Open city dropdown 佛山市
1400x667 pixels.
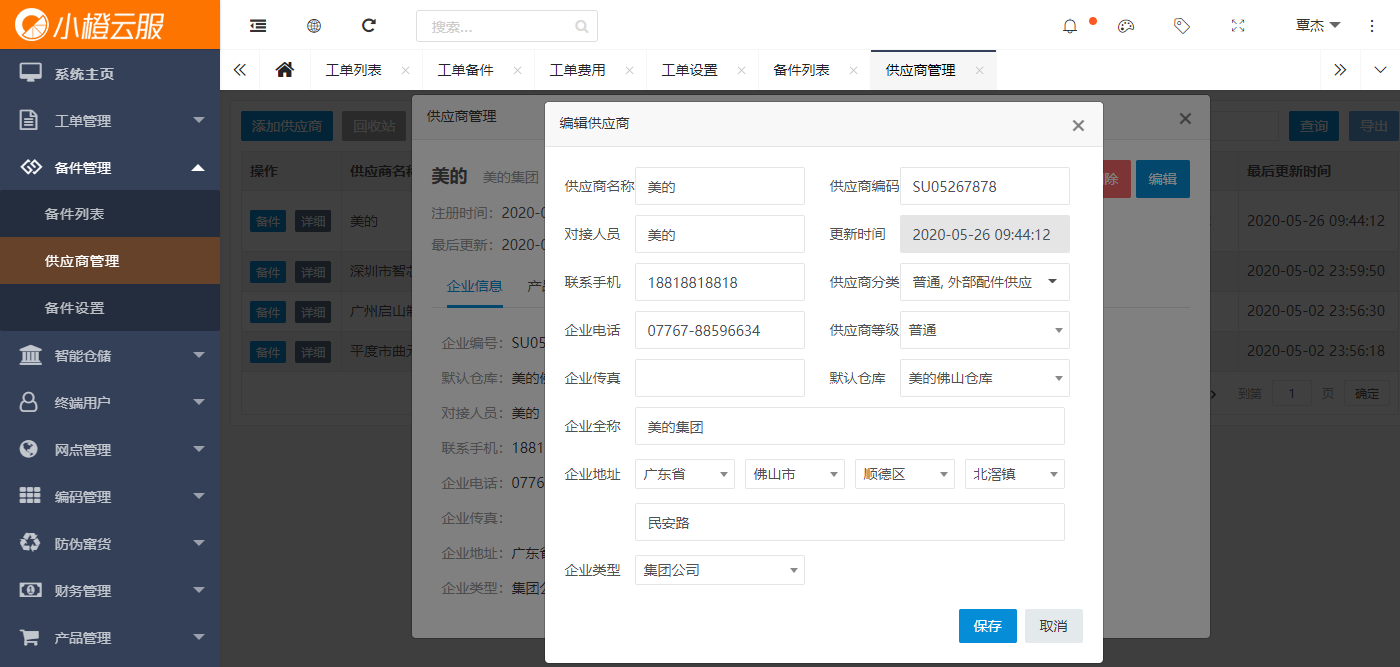[795, 474]
